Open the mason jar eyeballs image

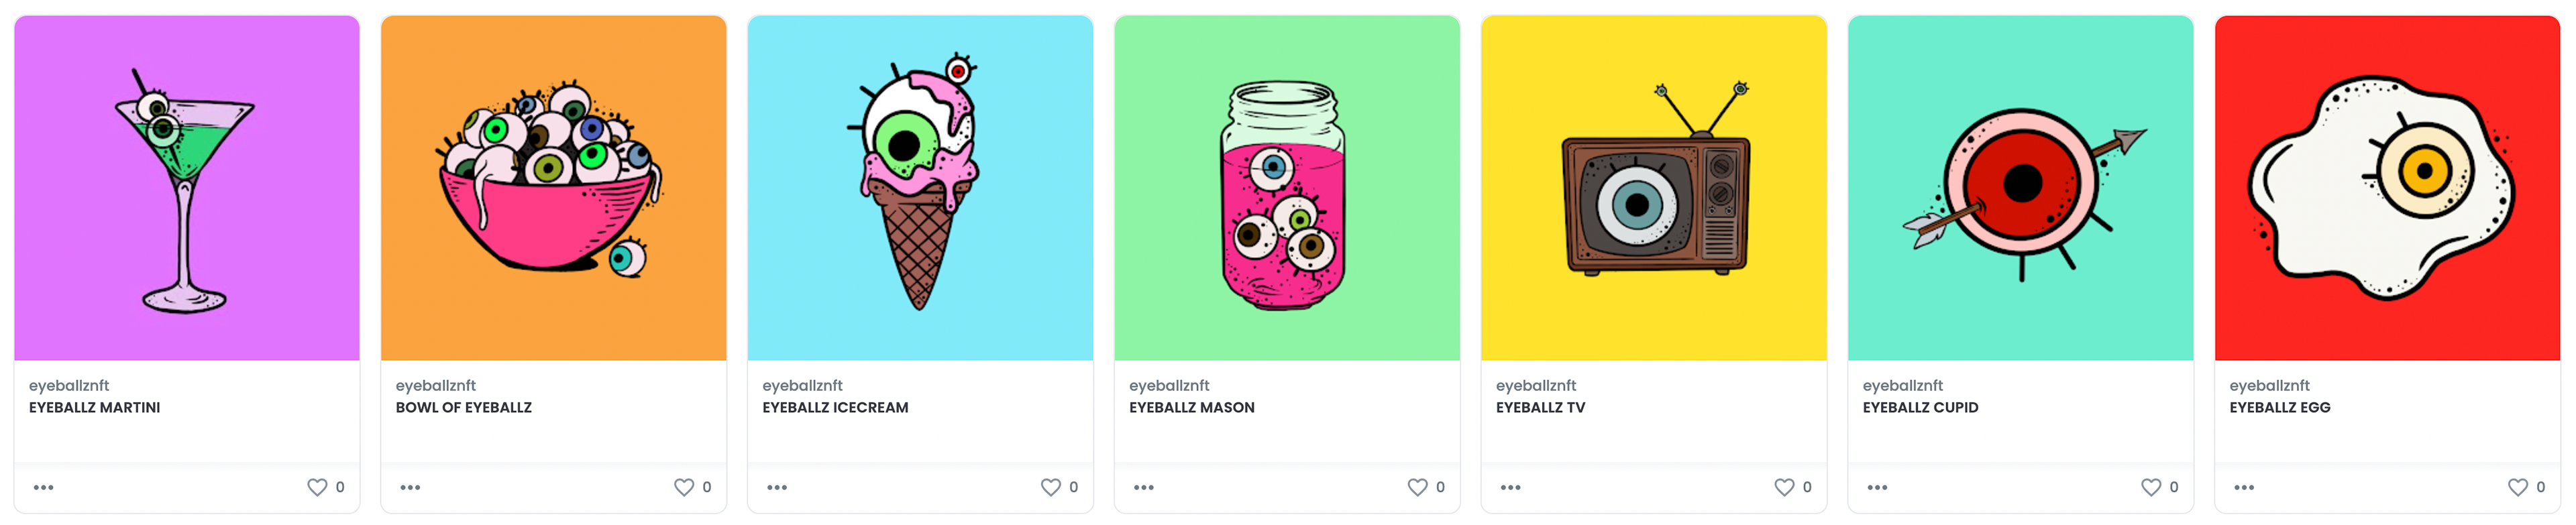point(1287,188)
